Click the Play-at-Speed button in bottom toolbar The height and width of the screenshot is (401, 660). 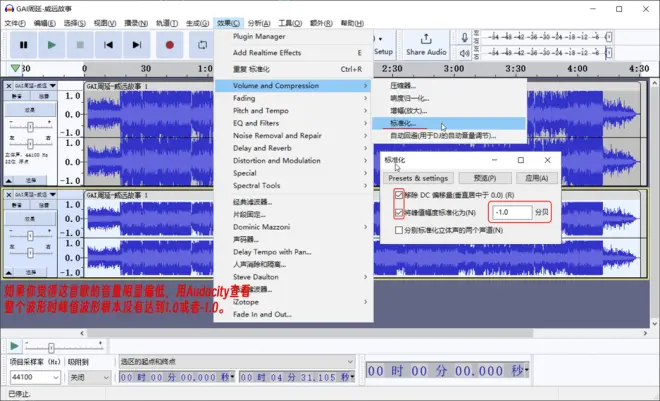click(x=14, y=346)
